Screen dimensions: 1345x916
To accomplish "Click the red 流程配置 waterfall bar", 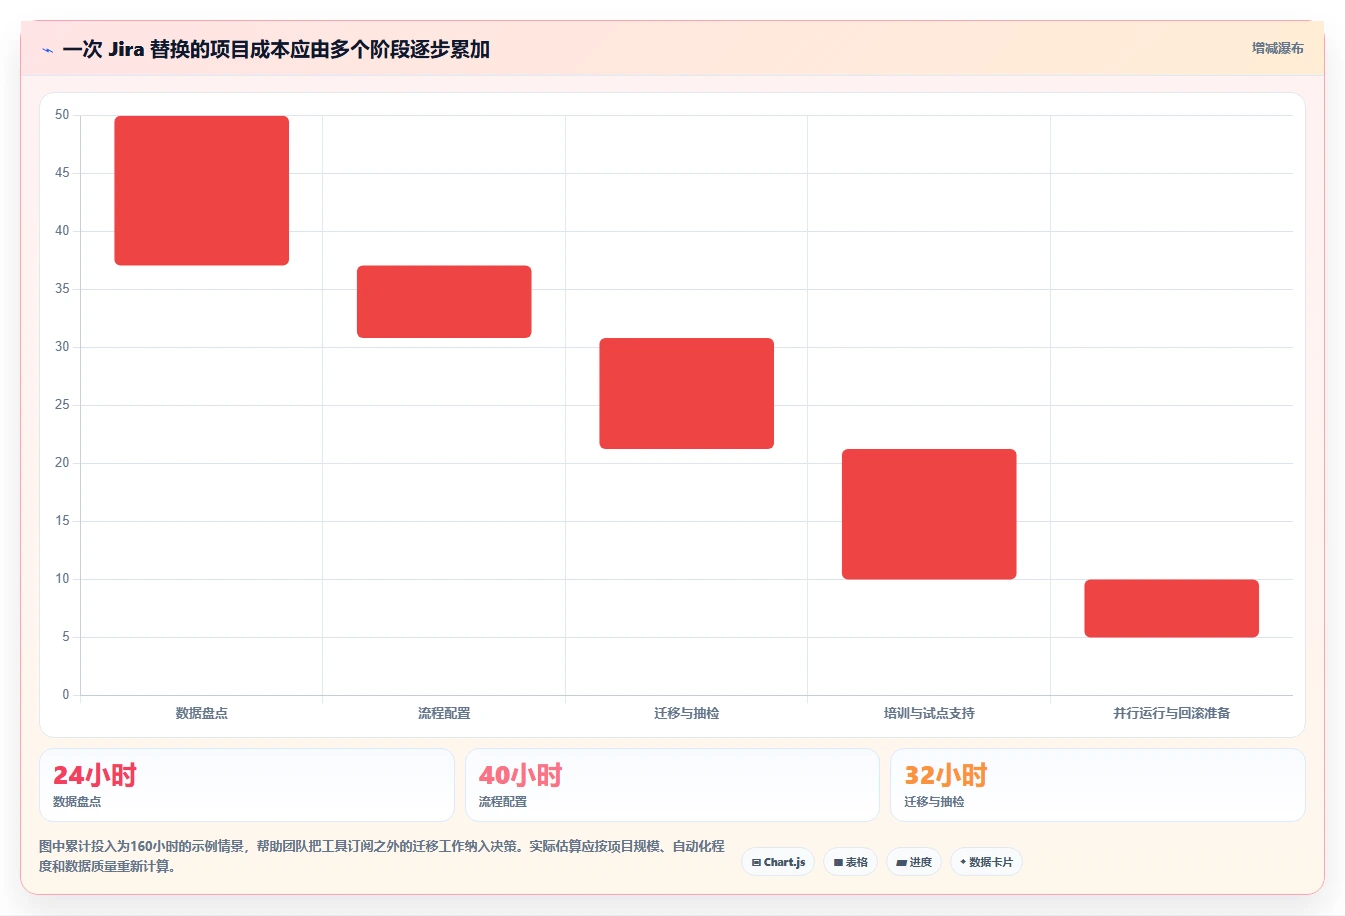I will 444,301.
